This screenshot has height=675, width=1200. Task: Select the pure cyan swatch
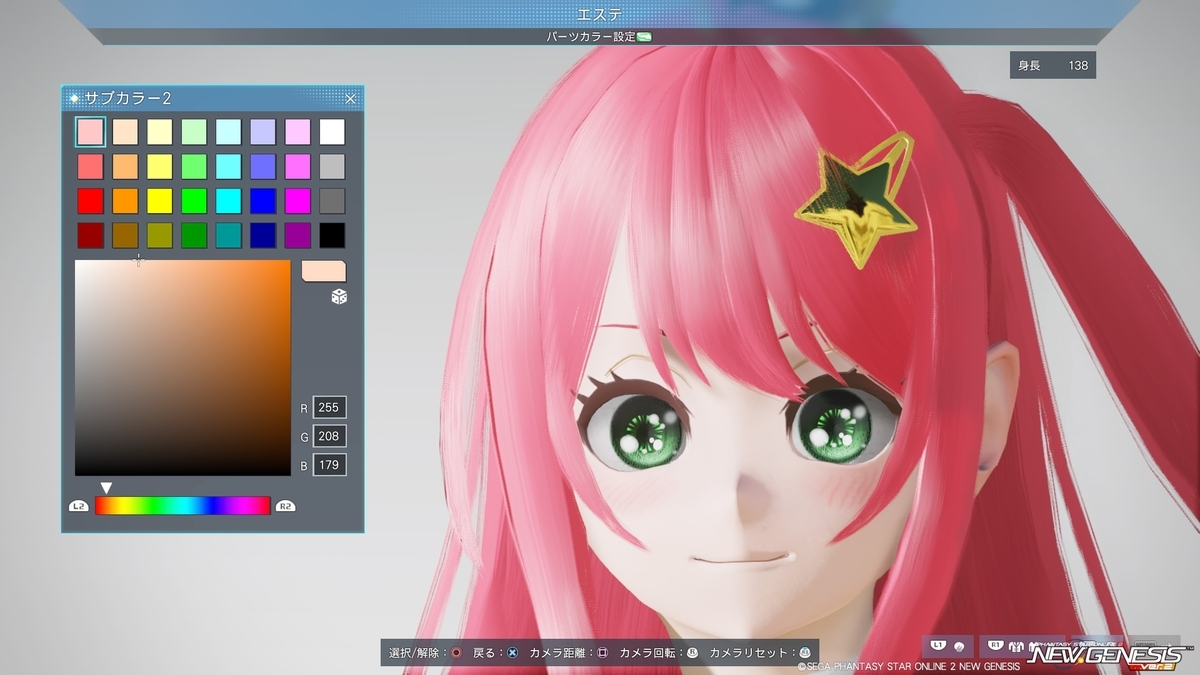[229, 201]
